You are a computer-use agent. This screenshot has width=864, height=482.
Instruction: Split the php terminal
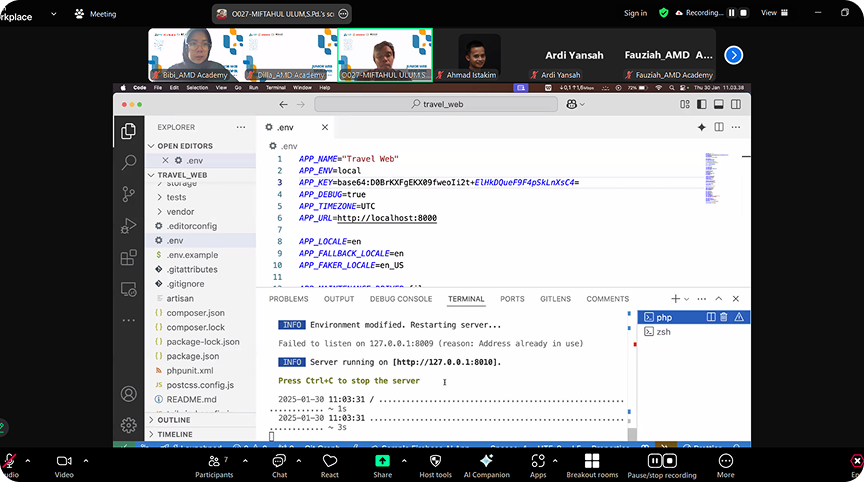click(711, 317)
